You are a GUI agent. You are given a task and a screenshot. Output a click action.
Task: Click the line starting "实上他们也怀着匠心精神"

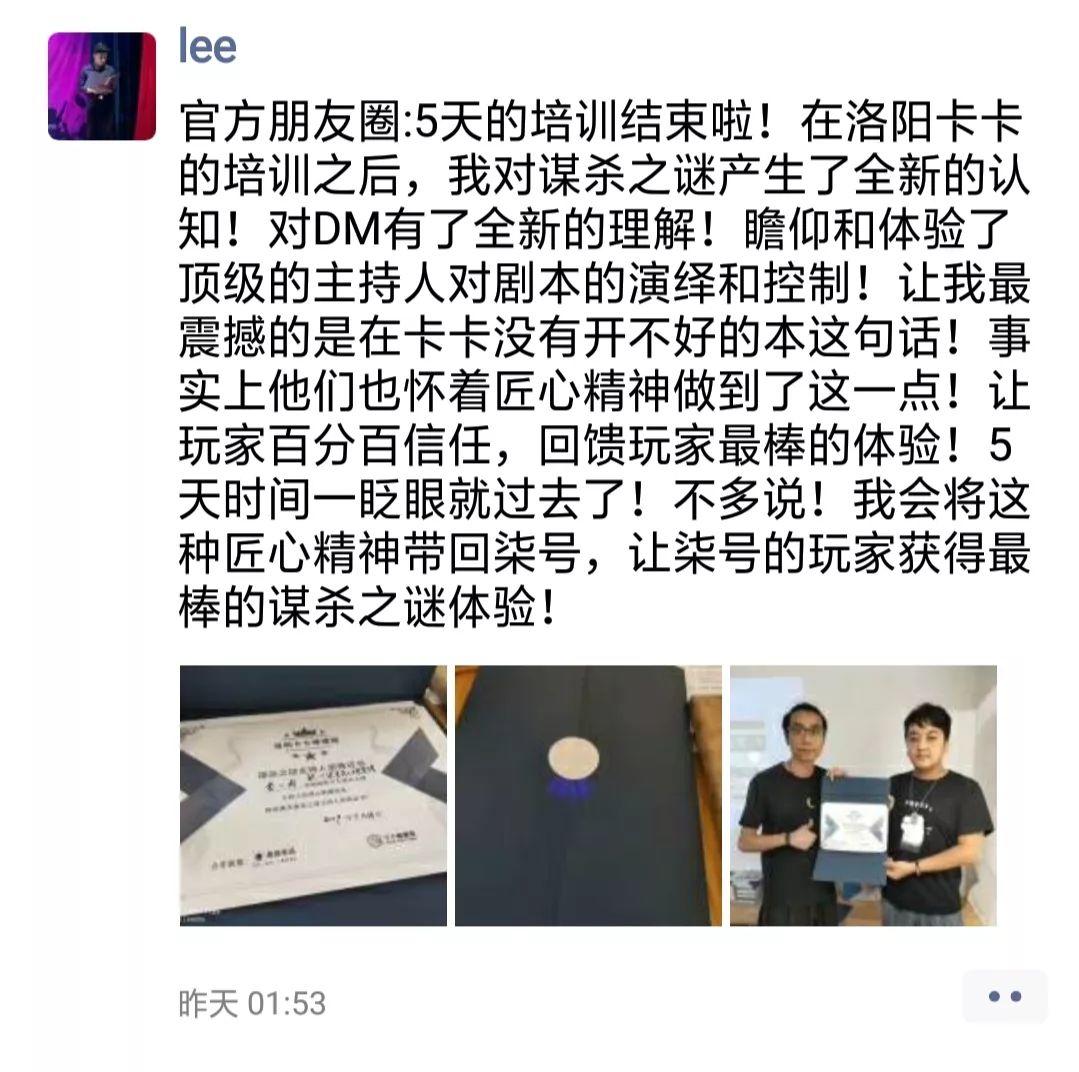click(x=604, y=392)
